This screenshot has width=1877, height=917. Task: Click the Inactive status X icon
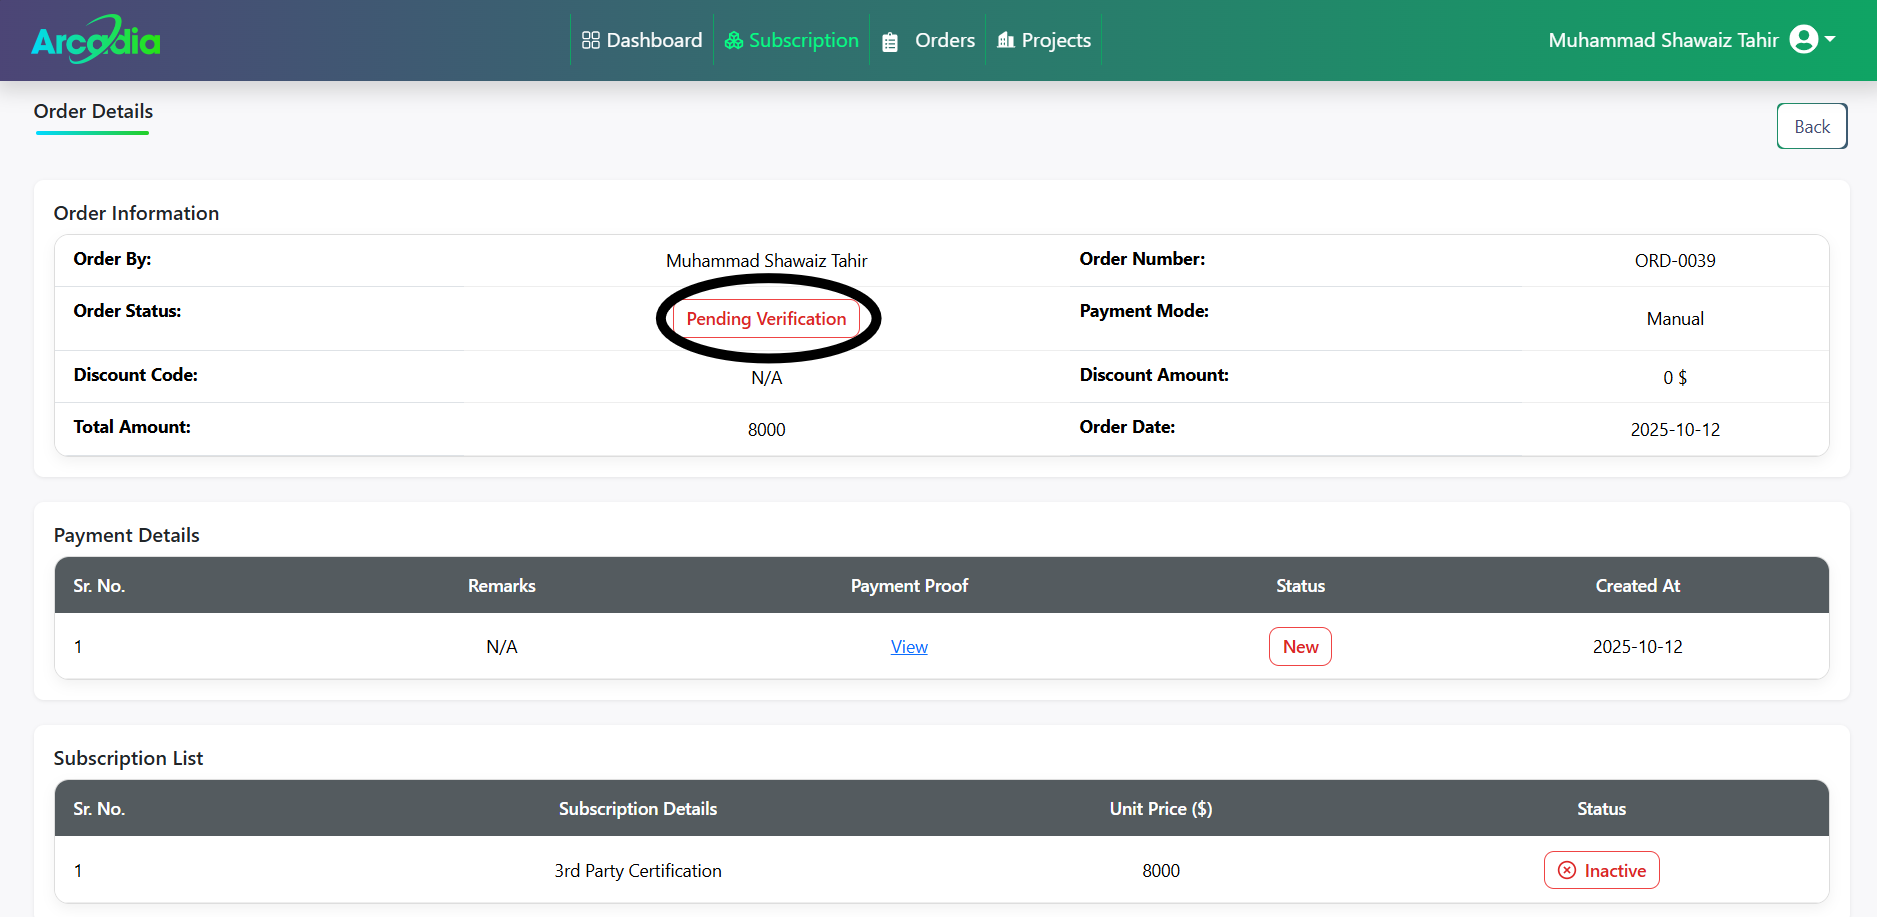[x=1567, y=871]
